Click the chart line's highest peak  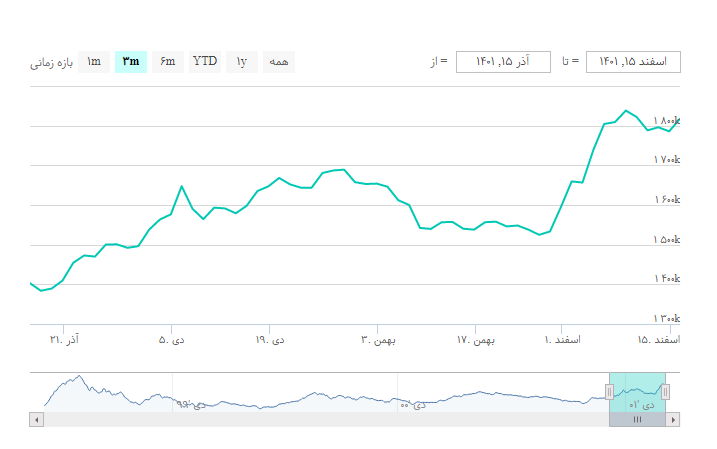pyautogui.click(x=626, y=110)
